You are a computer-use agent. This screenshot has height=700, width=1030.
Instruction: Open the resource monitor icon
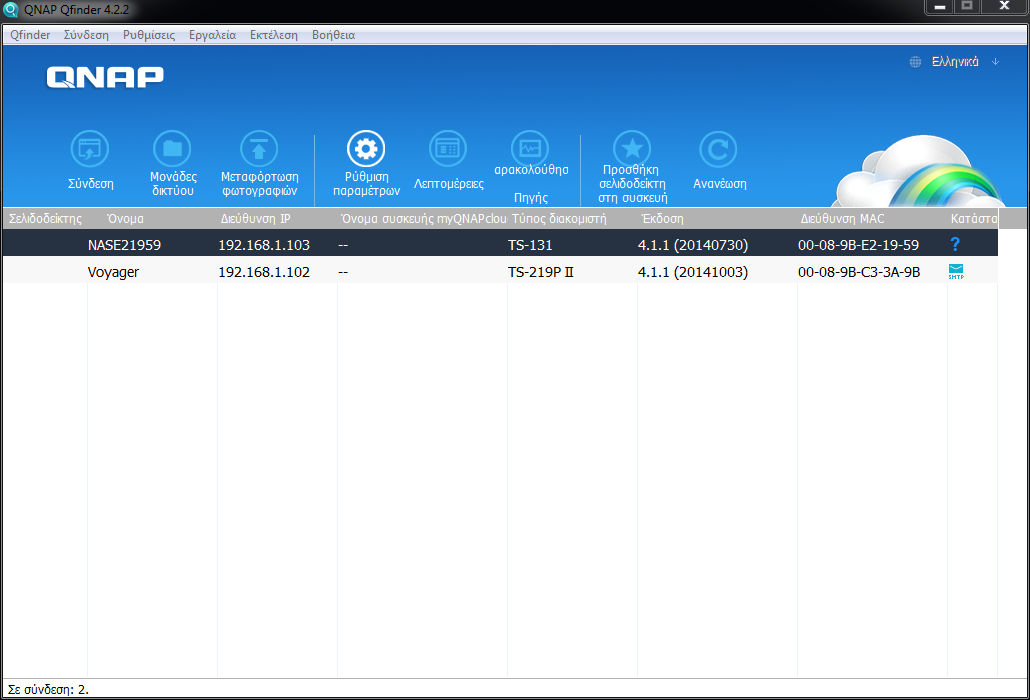click(530, 150)
